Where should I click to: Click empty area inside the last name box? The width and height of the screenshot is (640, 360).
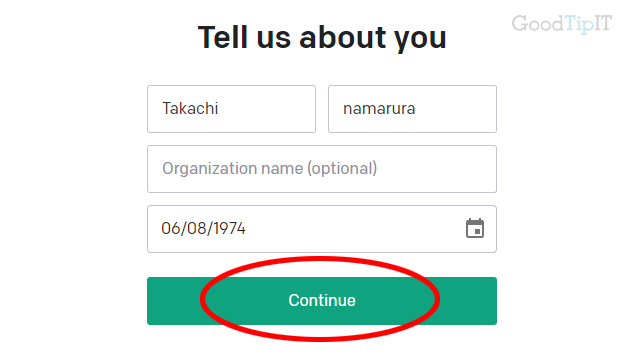[455, 109]
